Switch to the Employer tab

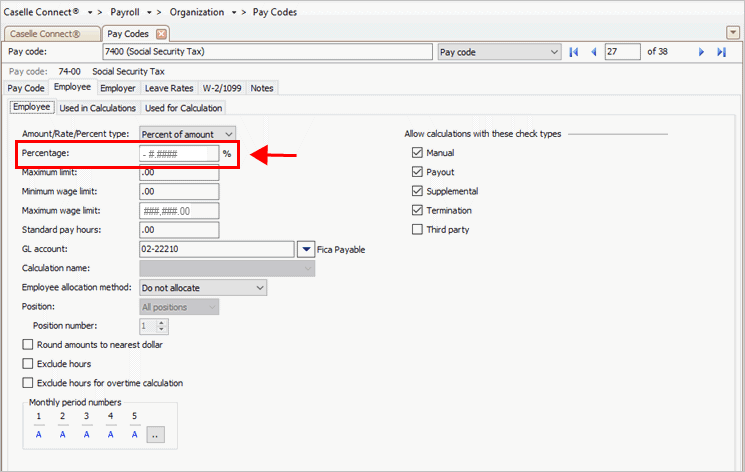click(118, 88)
